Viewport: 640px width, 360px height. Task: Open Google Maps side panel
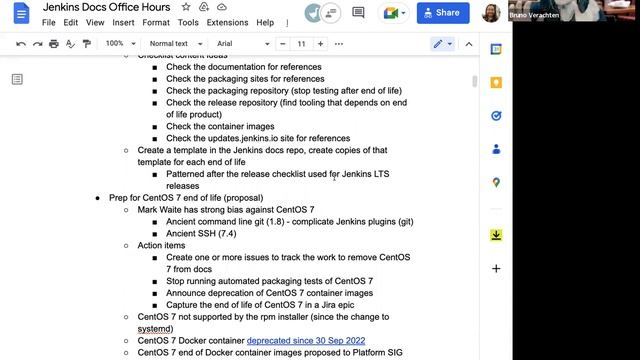[x=496, y=182]
